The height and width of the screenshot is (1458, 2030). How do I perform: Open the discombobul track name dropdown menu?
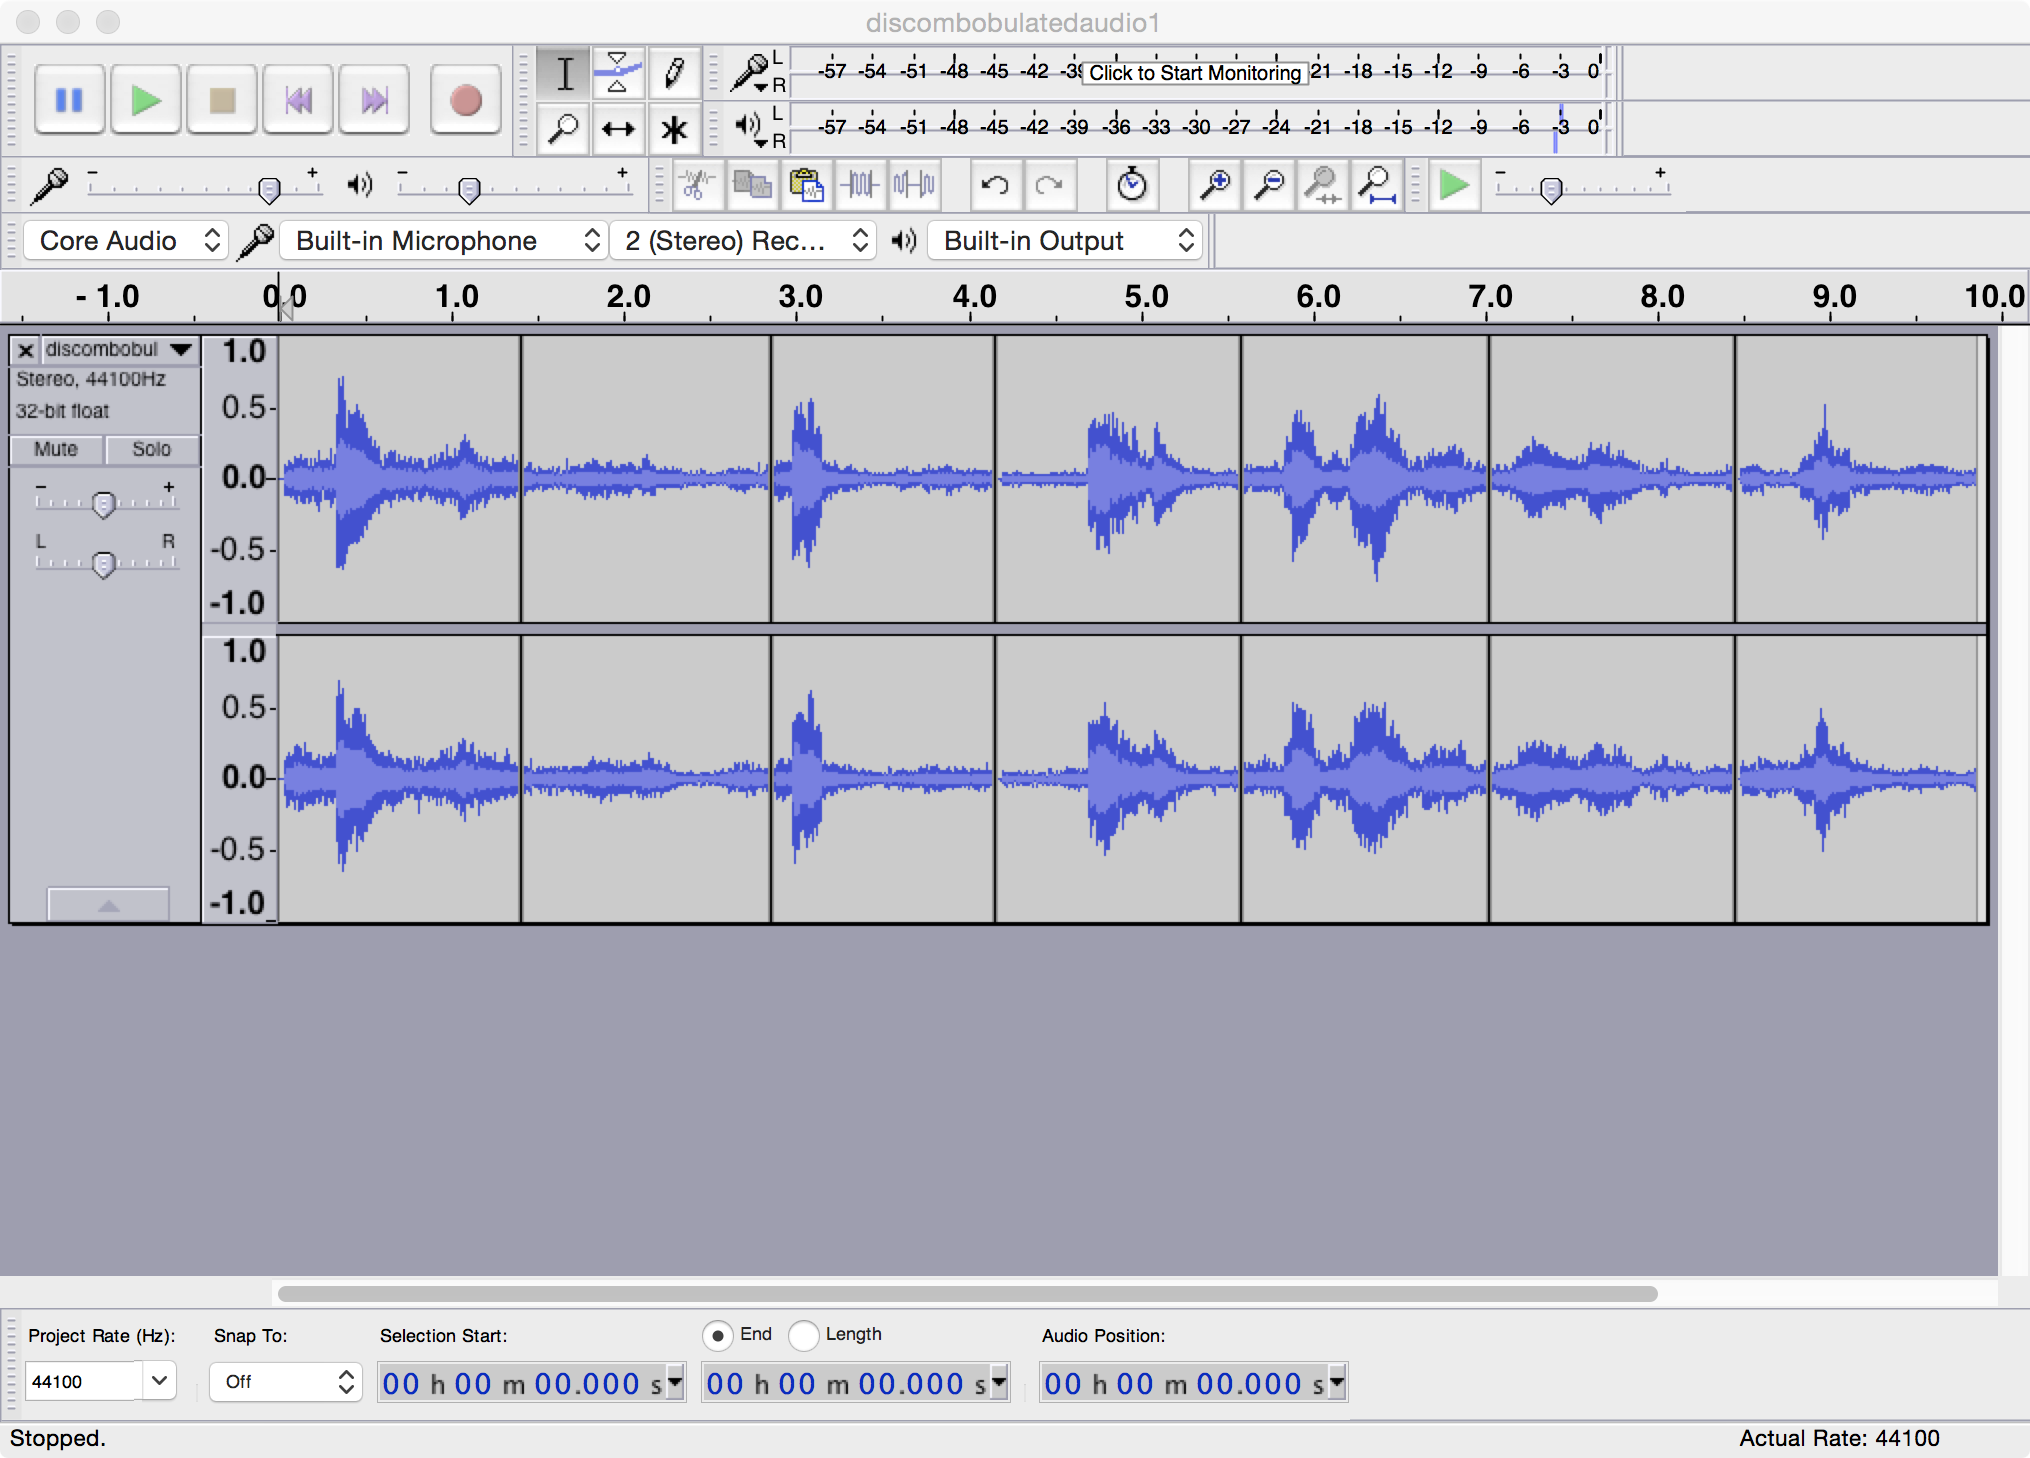(x=119, y=349)
